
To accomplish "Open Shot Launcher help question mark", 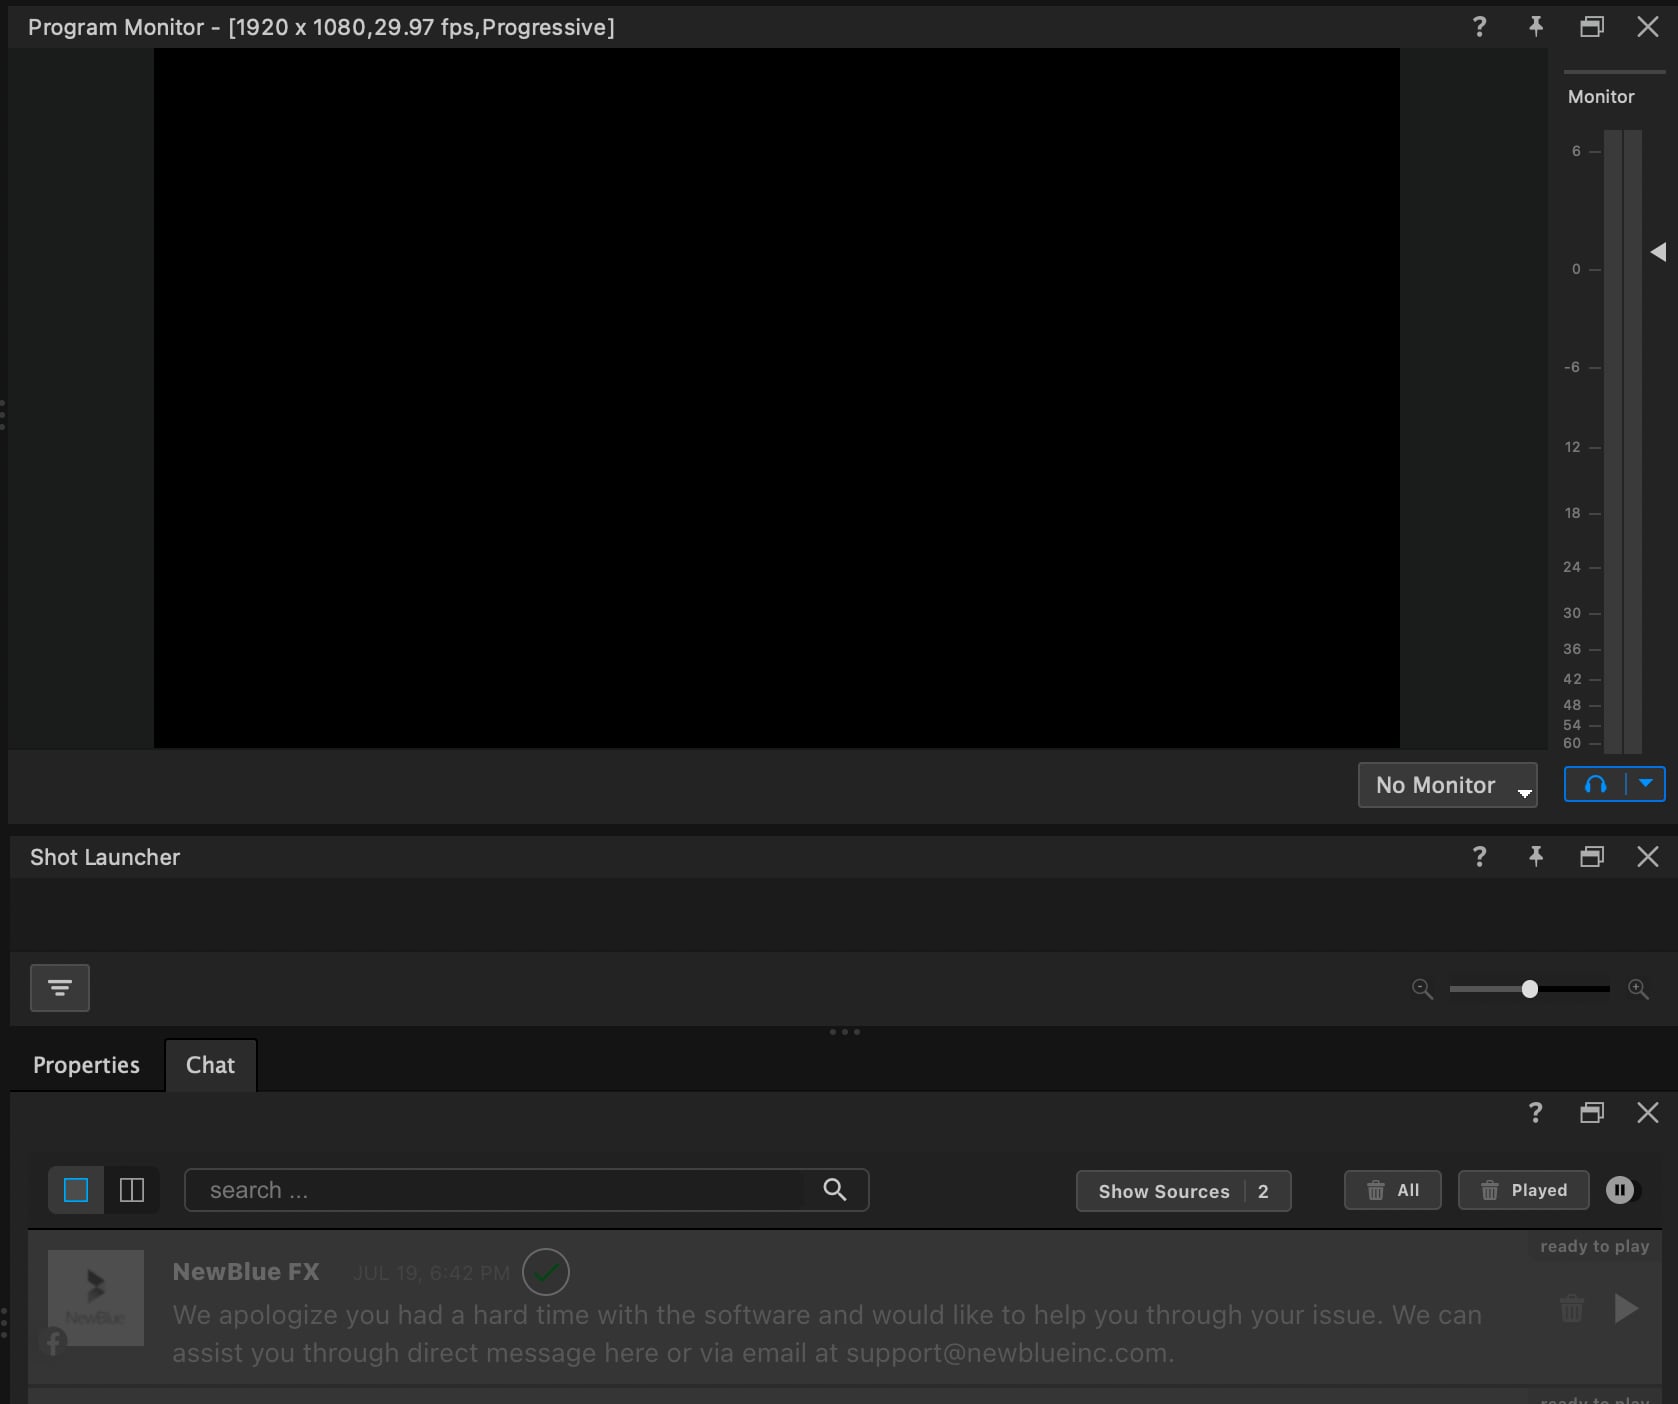I will [1480, 857].
